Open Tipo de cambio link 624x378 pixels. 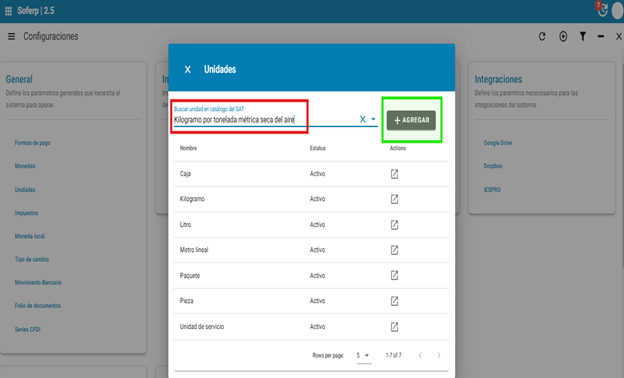coord(32,259)
